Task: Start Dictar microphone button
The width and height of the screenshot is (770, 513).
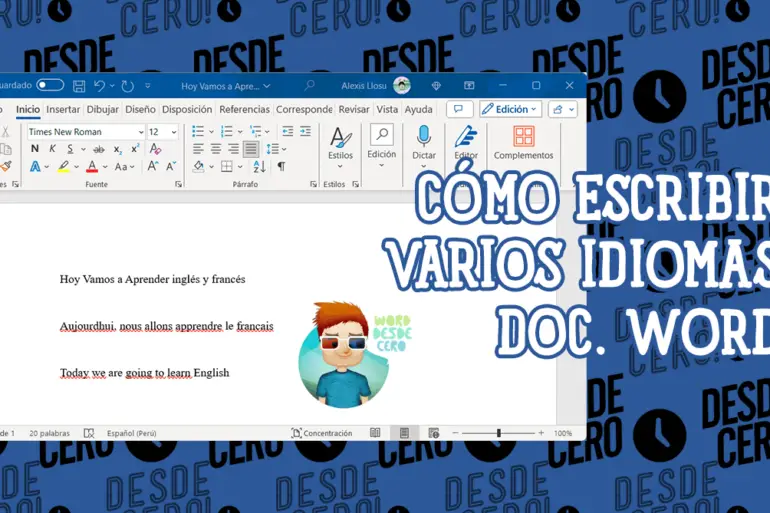Action: click(x=423, y=147)
